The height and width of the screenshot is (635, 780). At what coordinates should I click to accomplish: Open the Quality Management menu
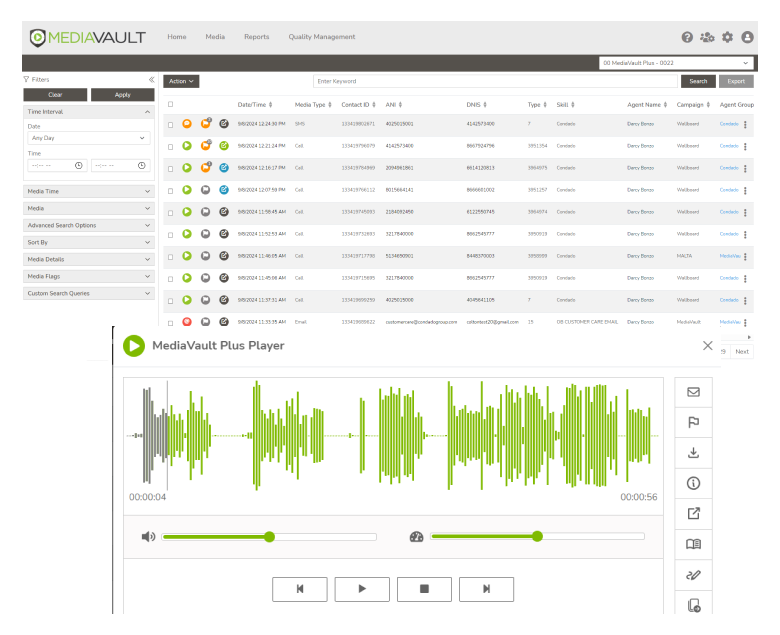coord(322,37)
